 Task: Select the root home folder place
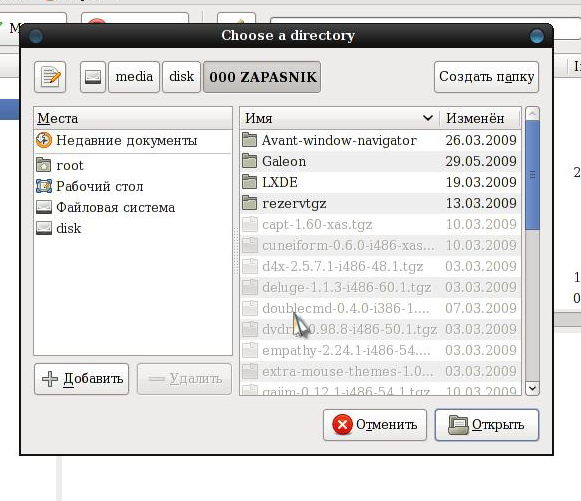[x=133, y=165]
